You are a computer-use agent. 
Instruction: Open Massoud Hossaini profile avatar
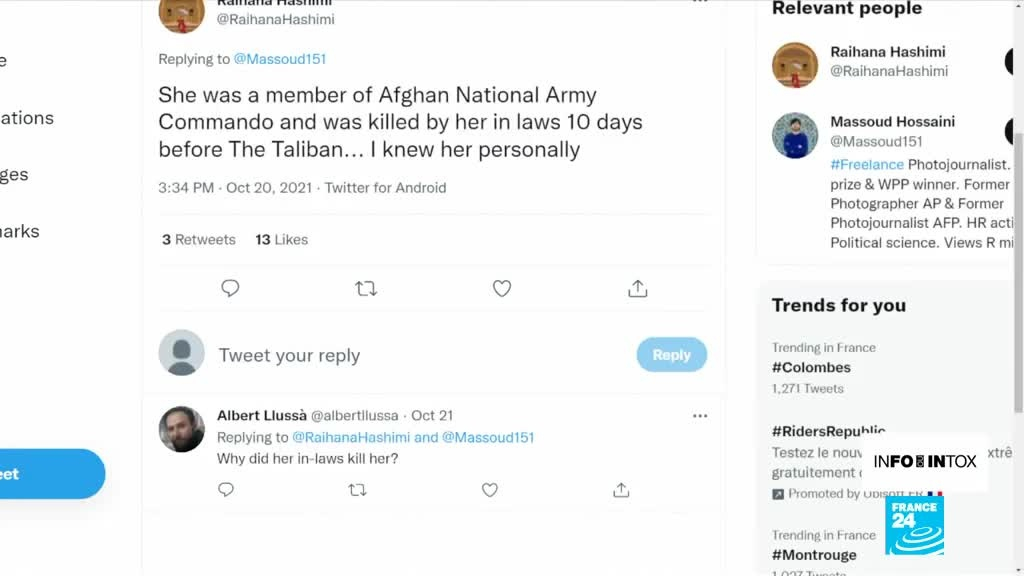click(x=795, y=135)
